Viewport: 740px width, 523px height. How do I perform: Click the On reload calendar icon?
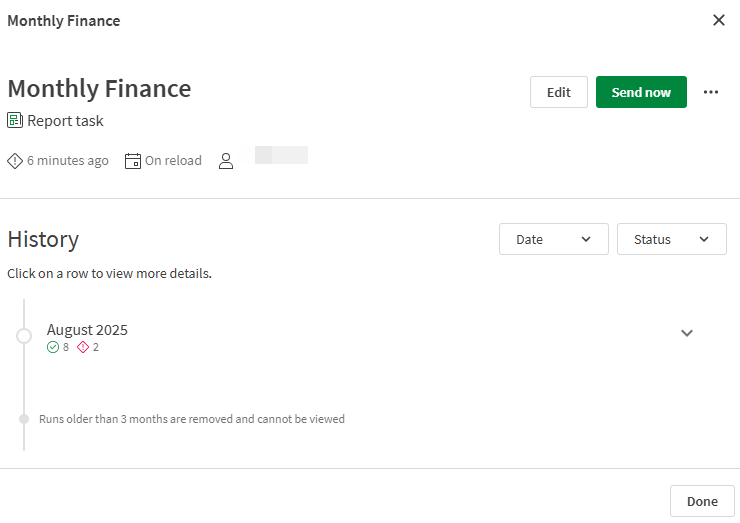click(x=133, y=161)
